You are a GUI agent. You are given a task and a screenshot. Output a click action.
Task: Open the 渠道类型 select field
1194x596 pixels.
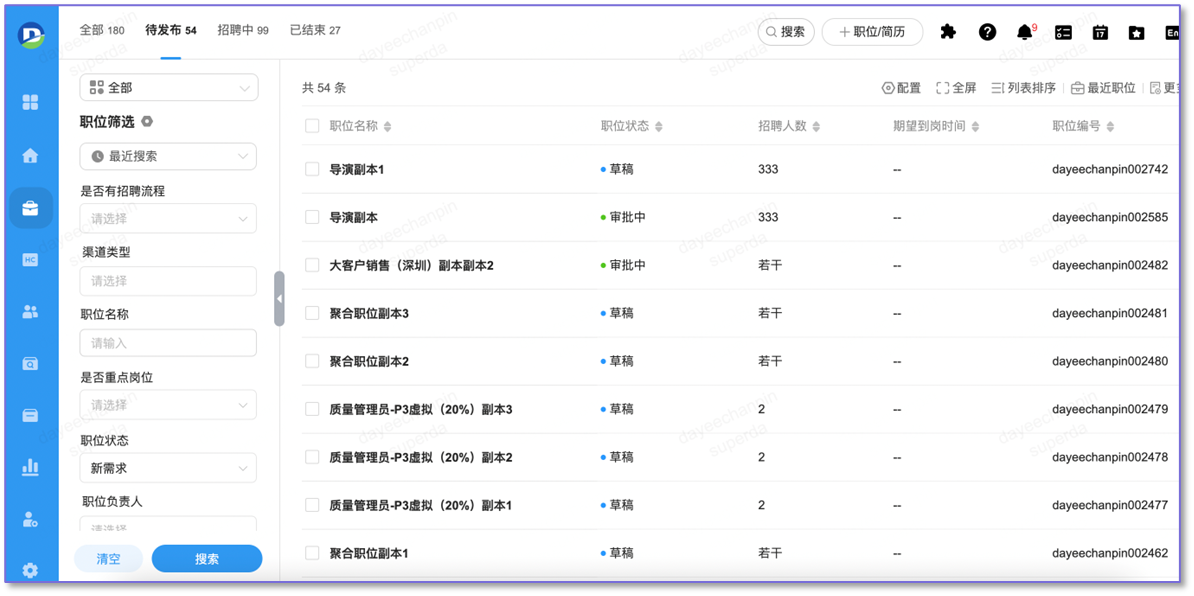tap(168, 281)
